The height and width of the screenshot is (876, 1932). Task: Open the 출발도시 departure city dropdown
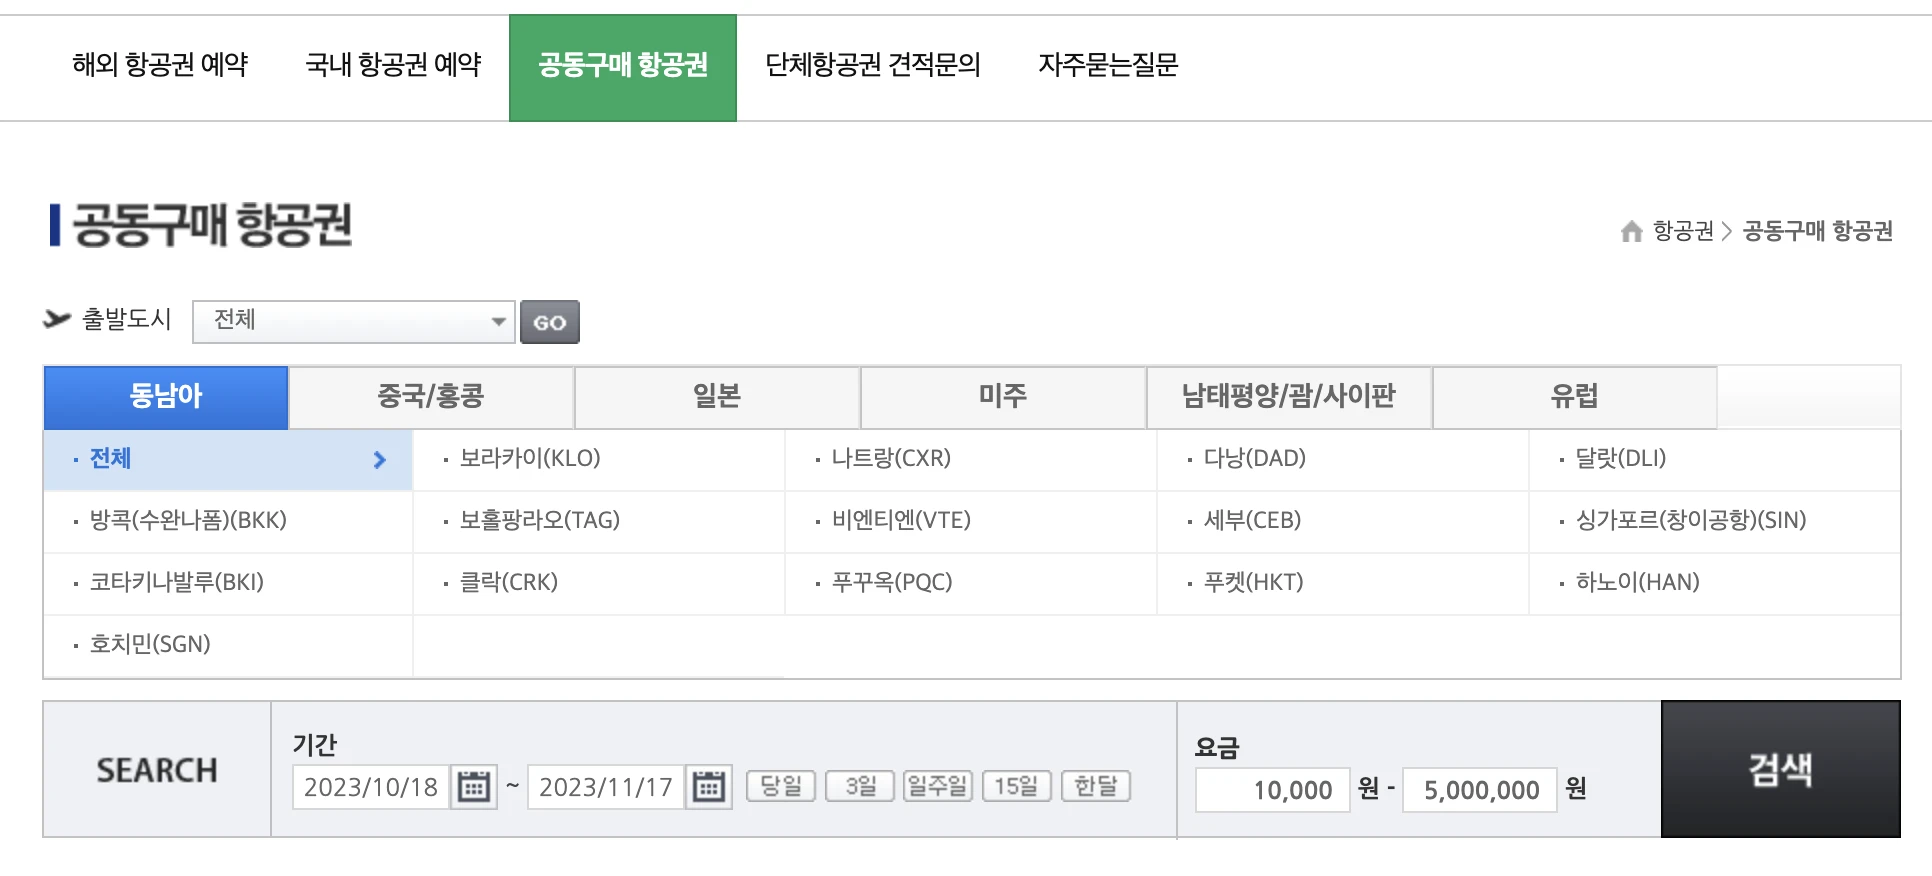(354, 321)
